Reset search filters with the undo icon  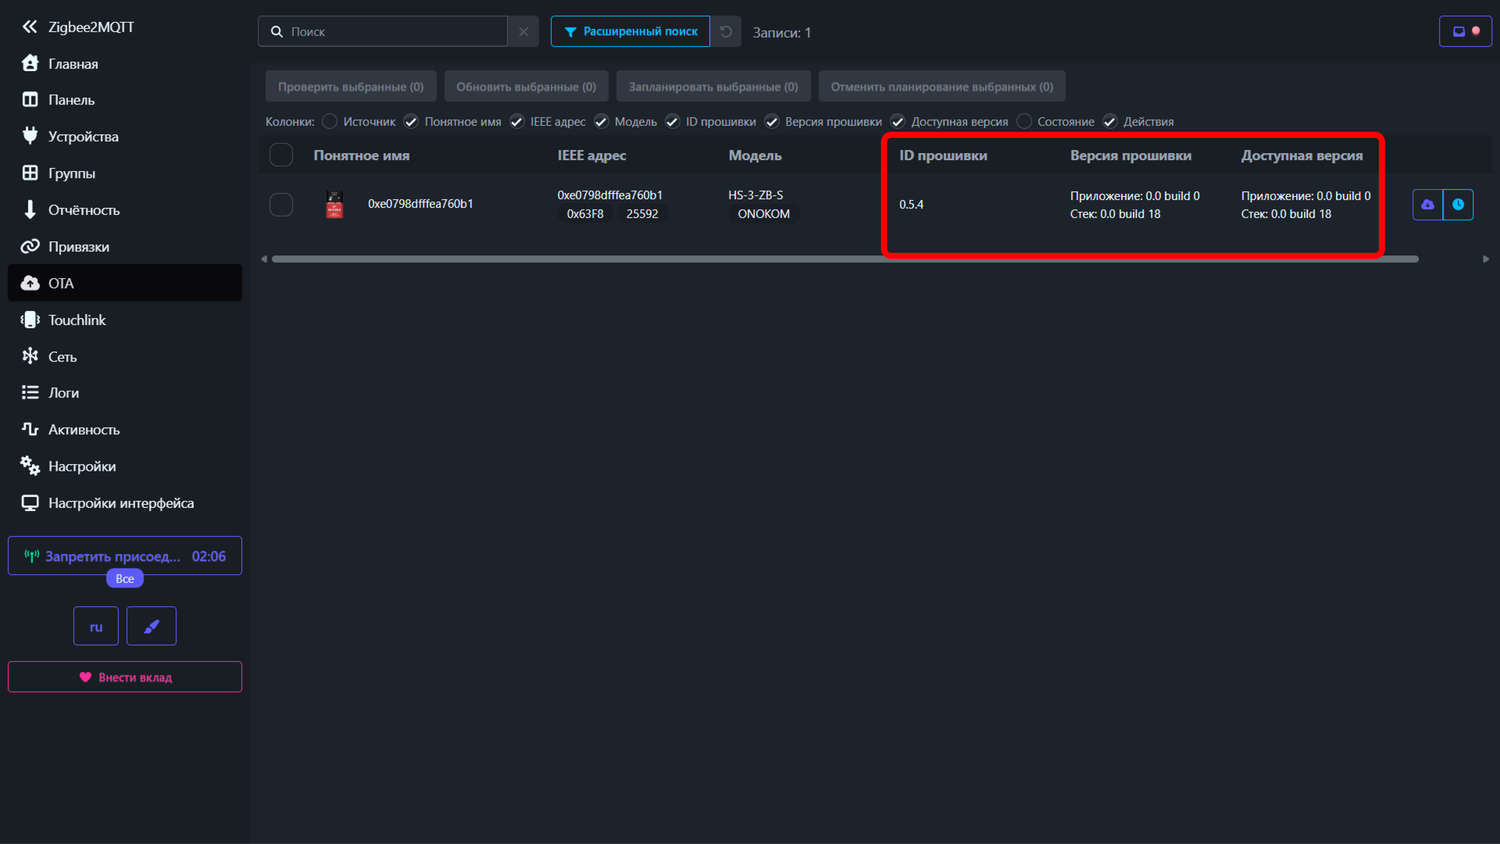tap(726, 32)
